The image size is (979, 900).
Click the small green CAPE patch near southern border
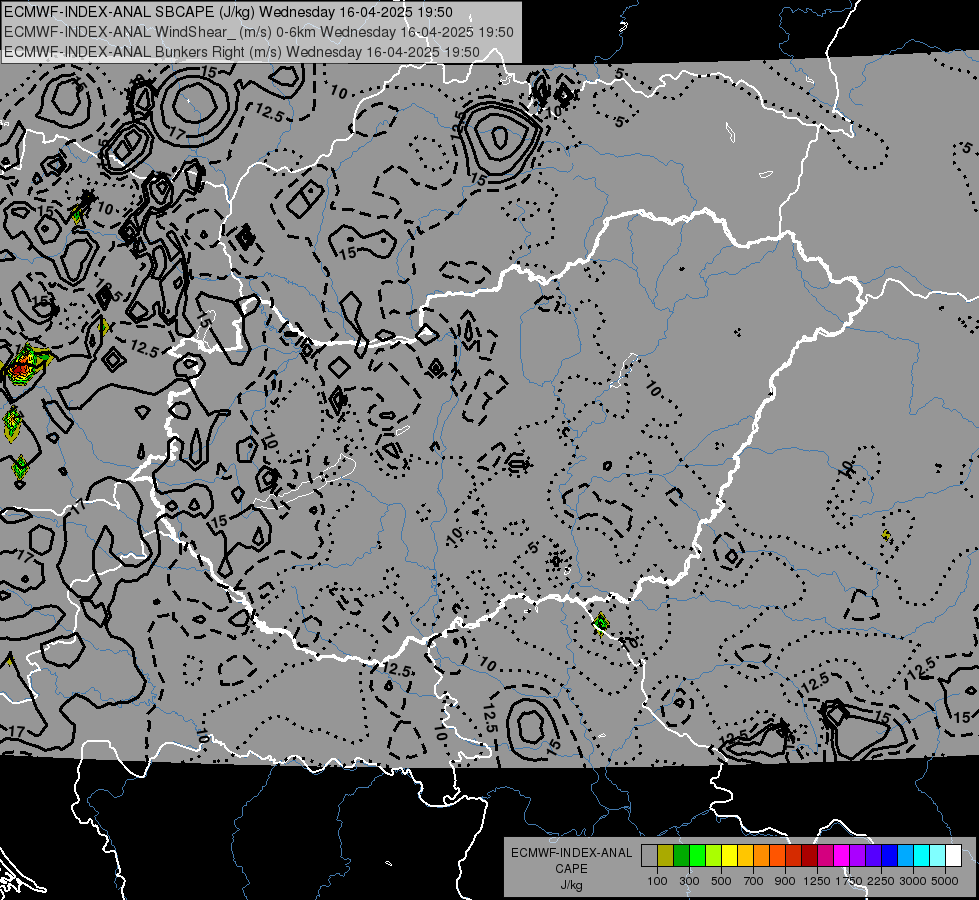point(601,623)
